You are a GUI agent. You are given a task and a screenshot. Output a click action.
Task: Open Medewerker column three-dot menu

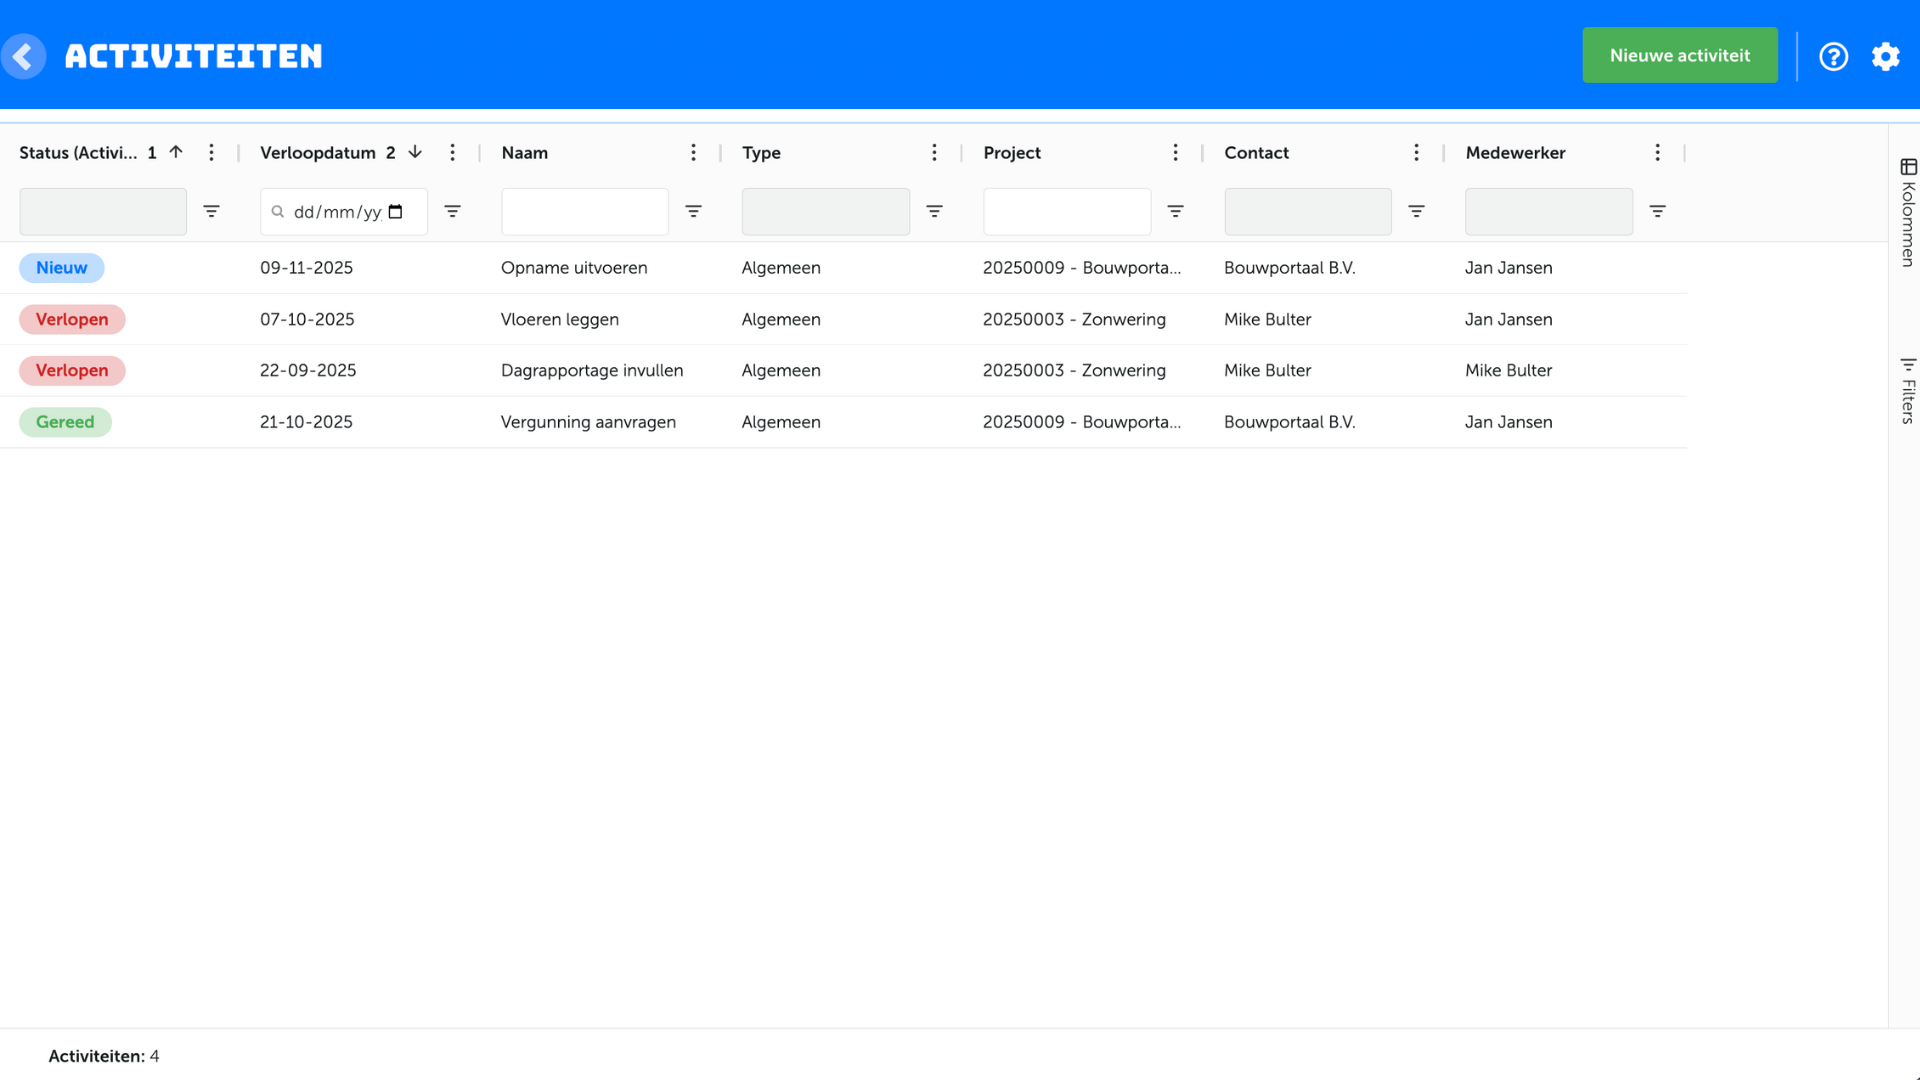click(1657, 152)
